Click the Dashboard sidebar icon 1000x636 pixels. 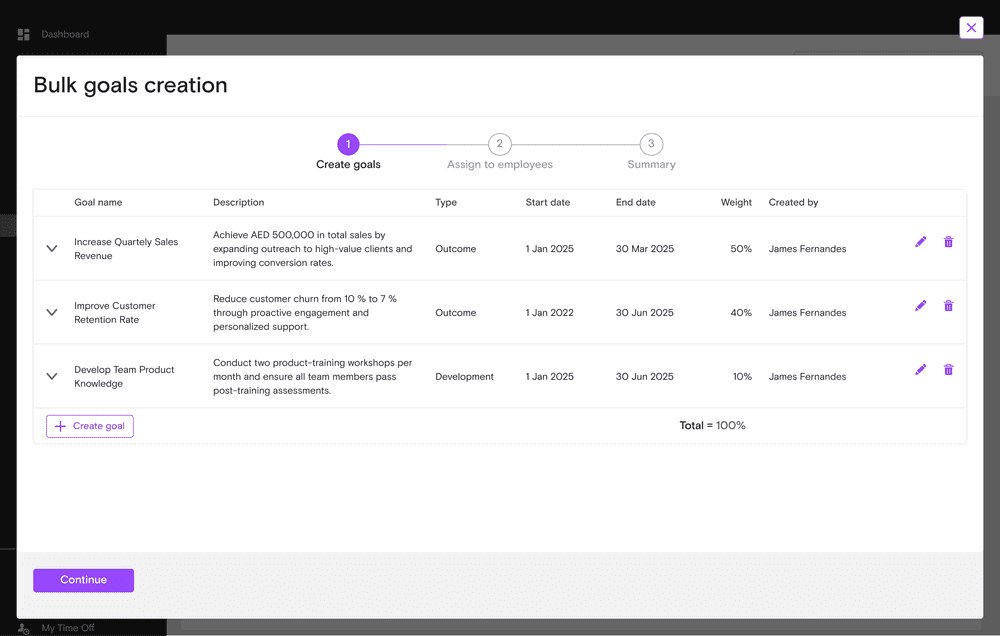24,35
